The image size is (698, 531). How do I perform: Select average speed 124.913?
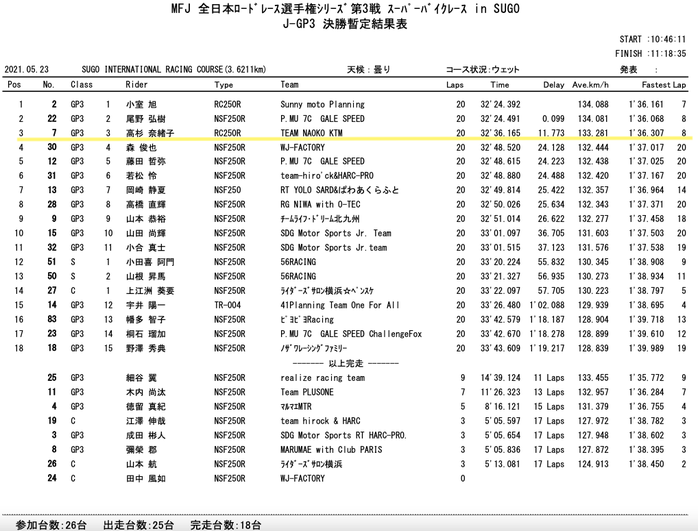[593, 464]
